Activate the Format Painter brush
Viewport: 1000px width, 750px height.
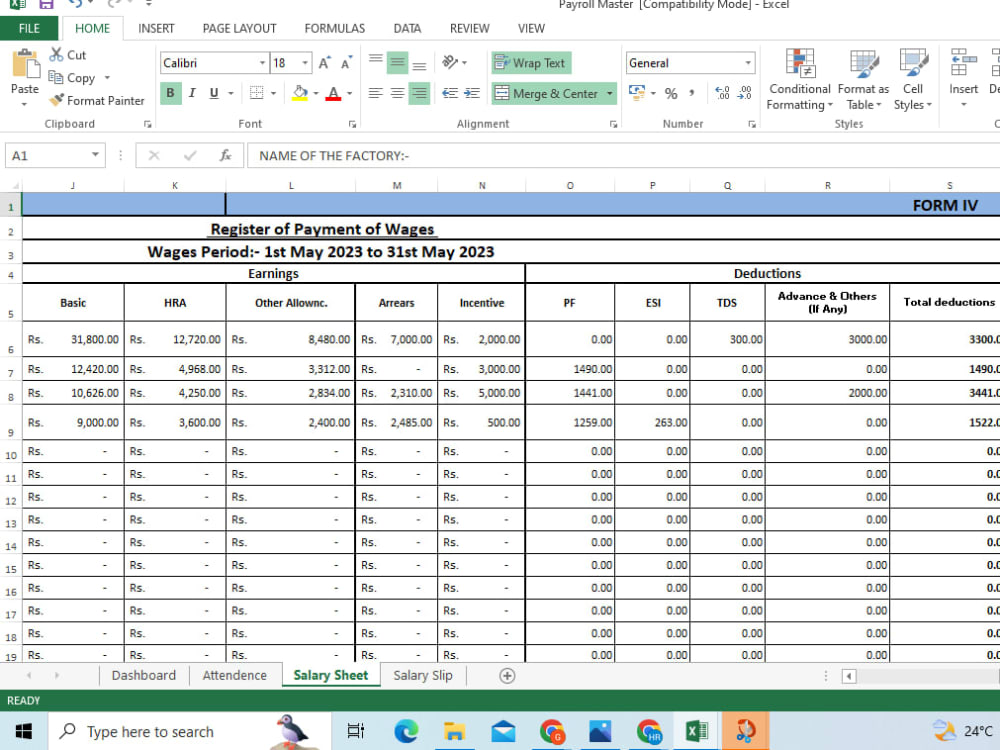click(x=57, y=100)
